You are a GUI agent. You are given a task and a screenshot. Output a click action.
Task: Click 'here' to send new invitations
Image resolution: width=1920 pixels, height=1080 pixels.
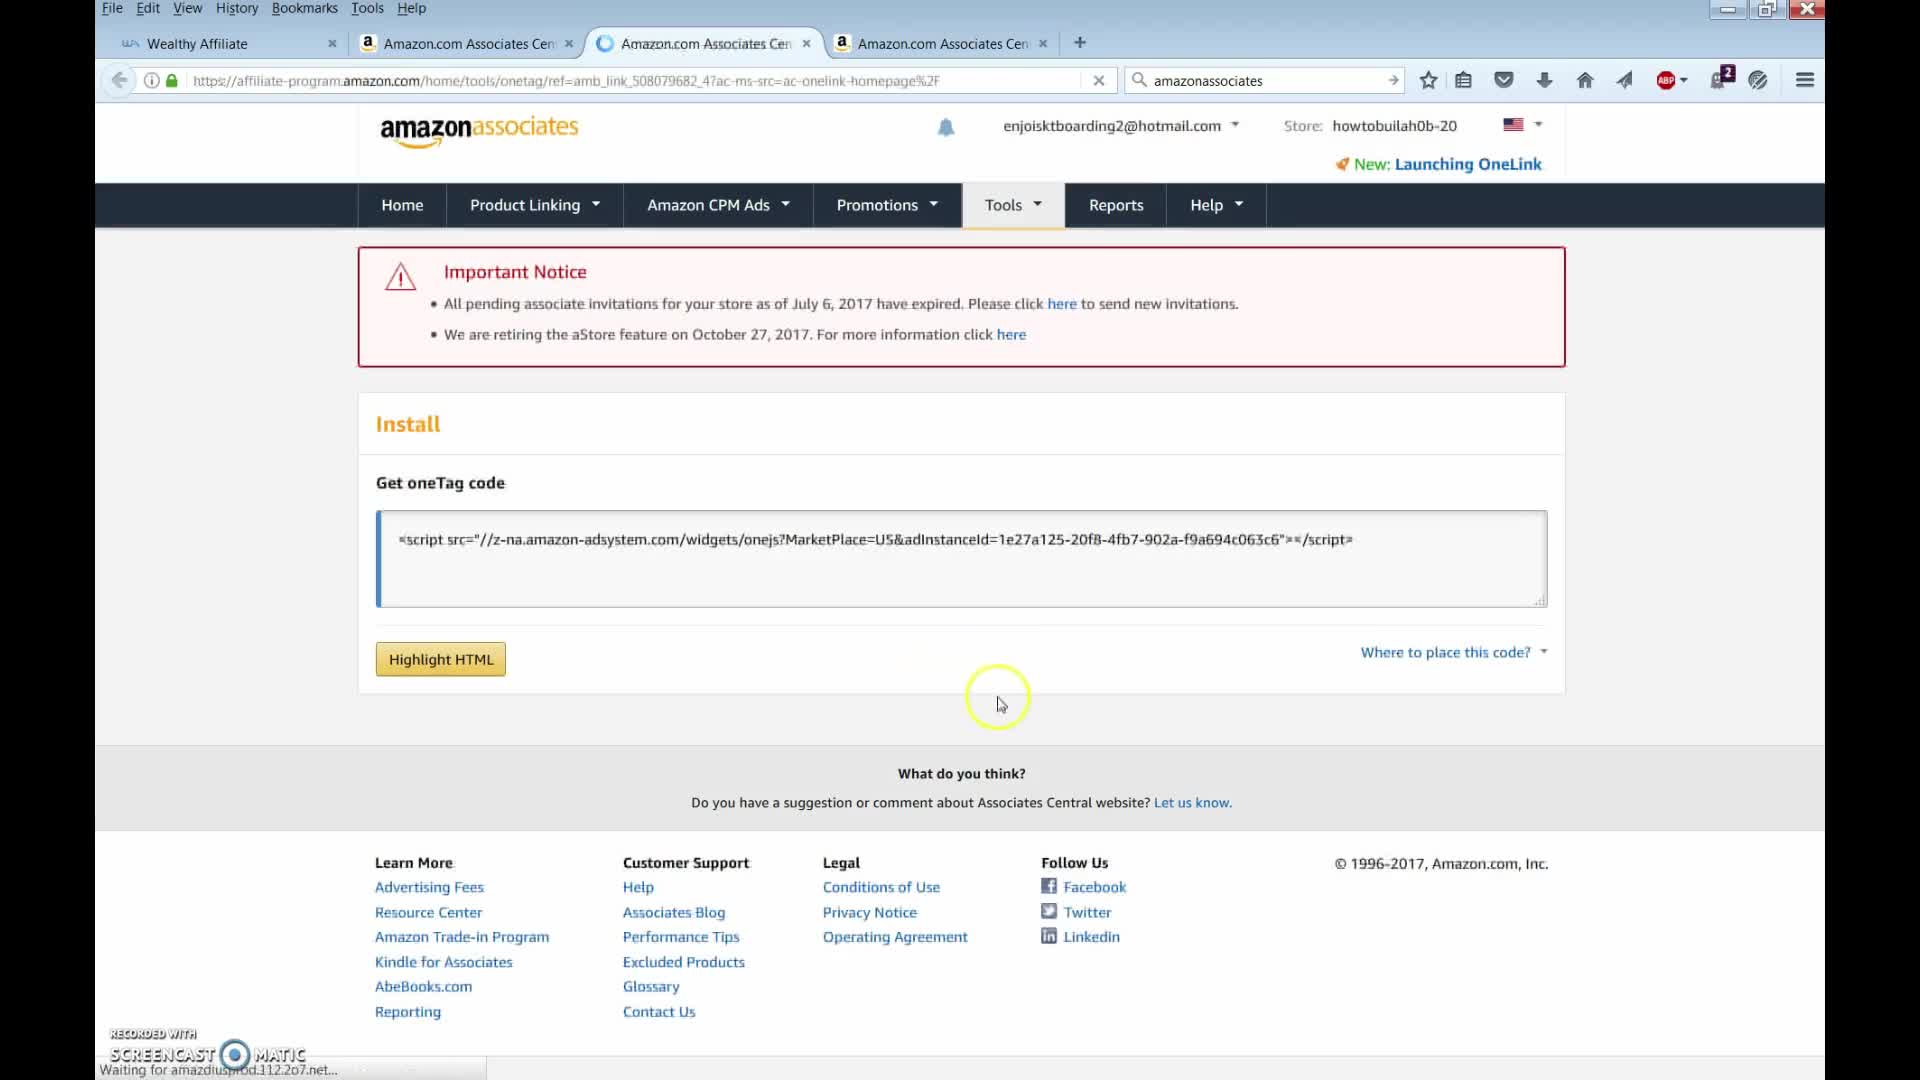[x=1062, y=304]
